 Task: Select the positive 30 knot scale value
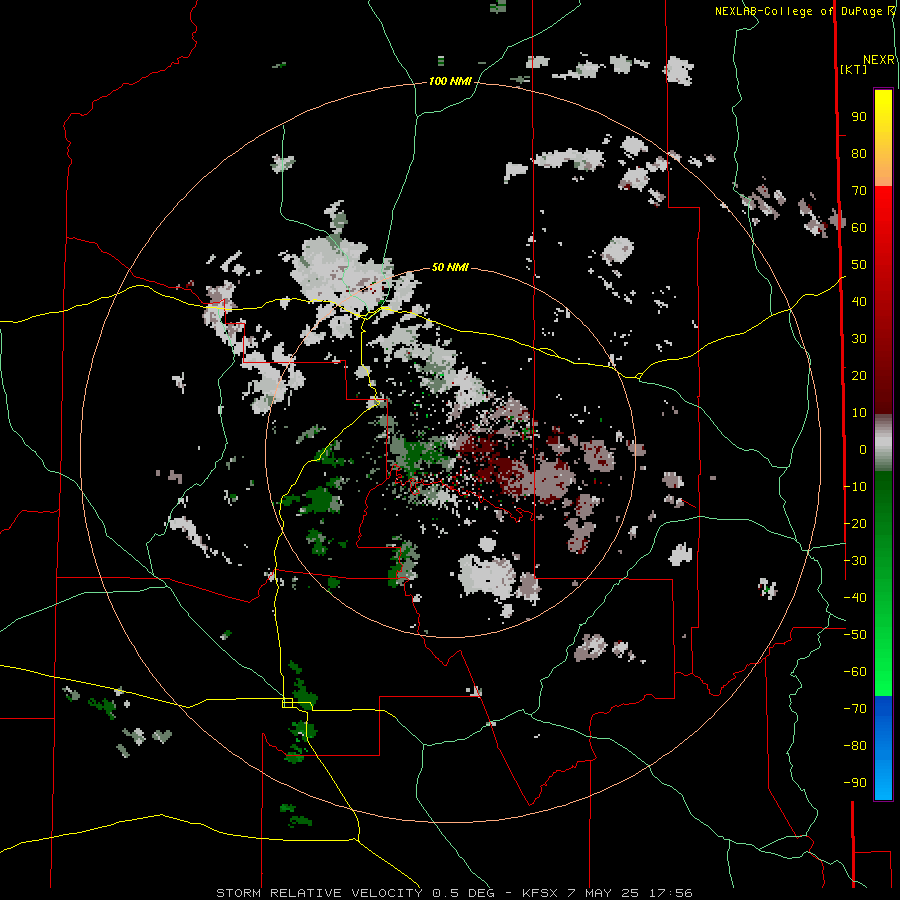(859, 339)
